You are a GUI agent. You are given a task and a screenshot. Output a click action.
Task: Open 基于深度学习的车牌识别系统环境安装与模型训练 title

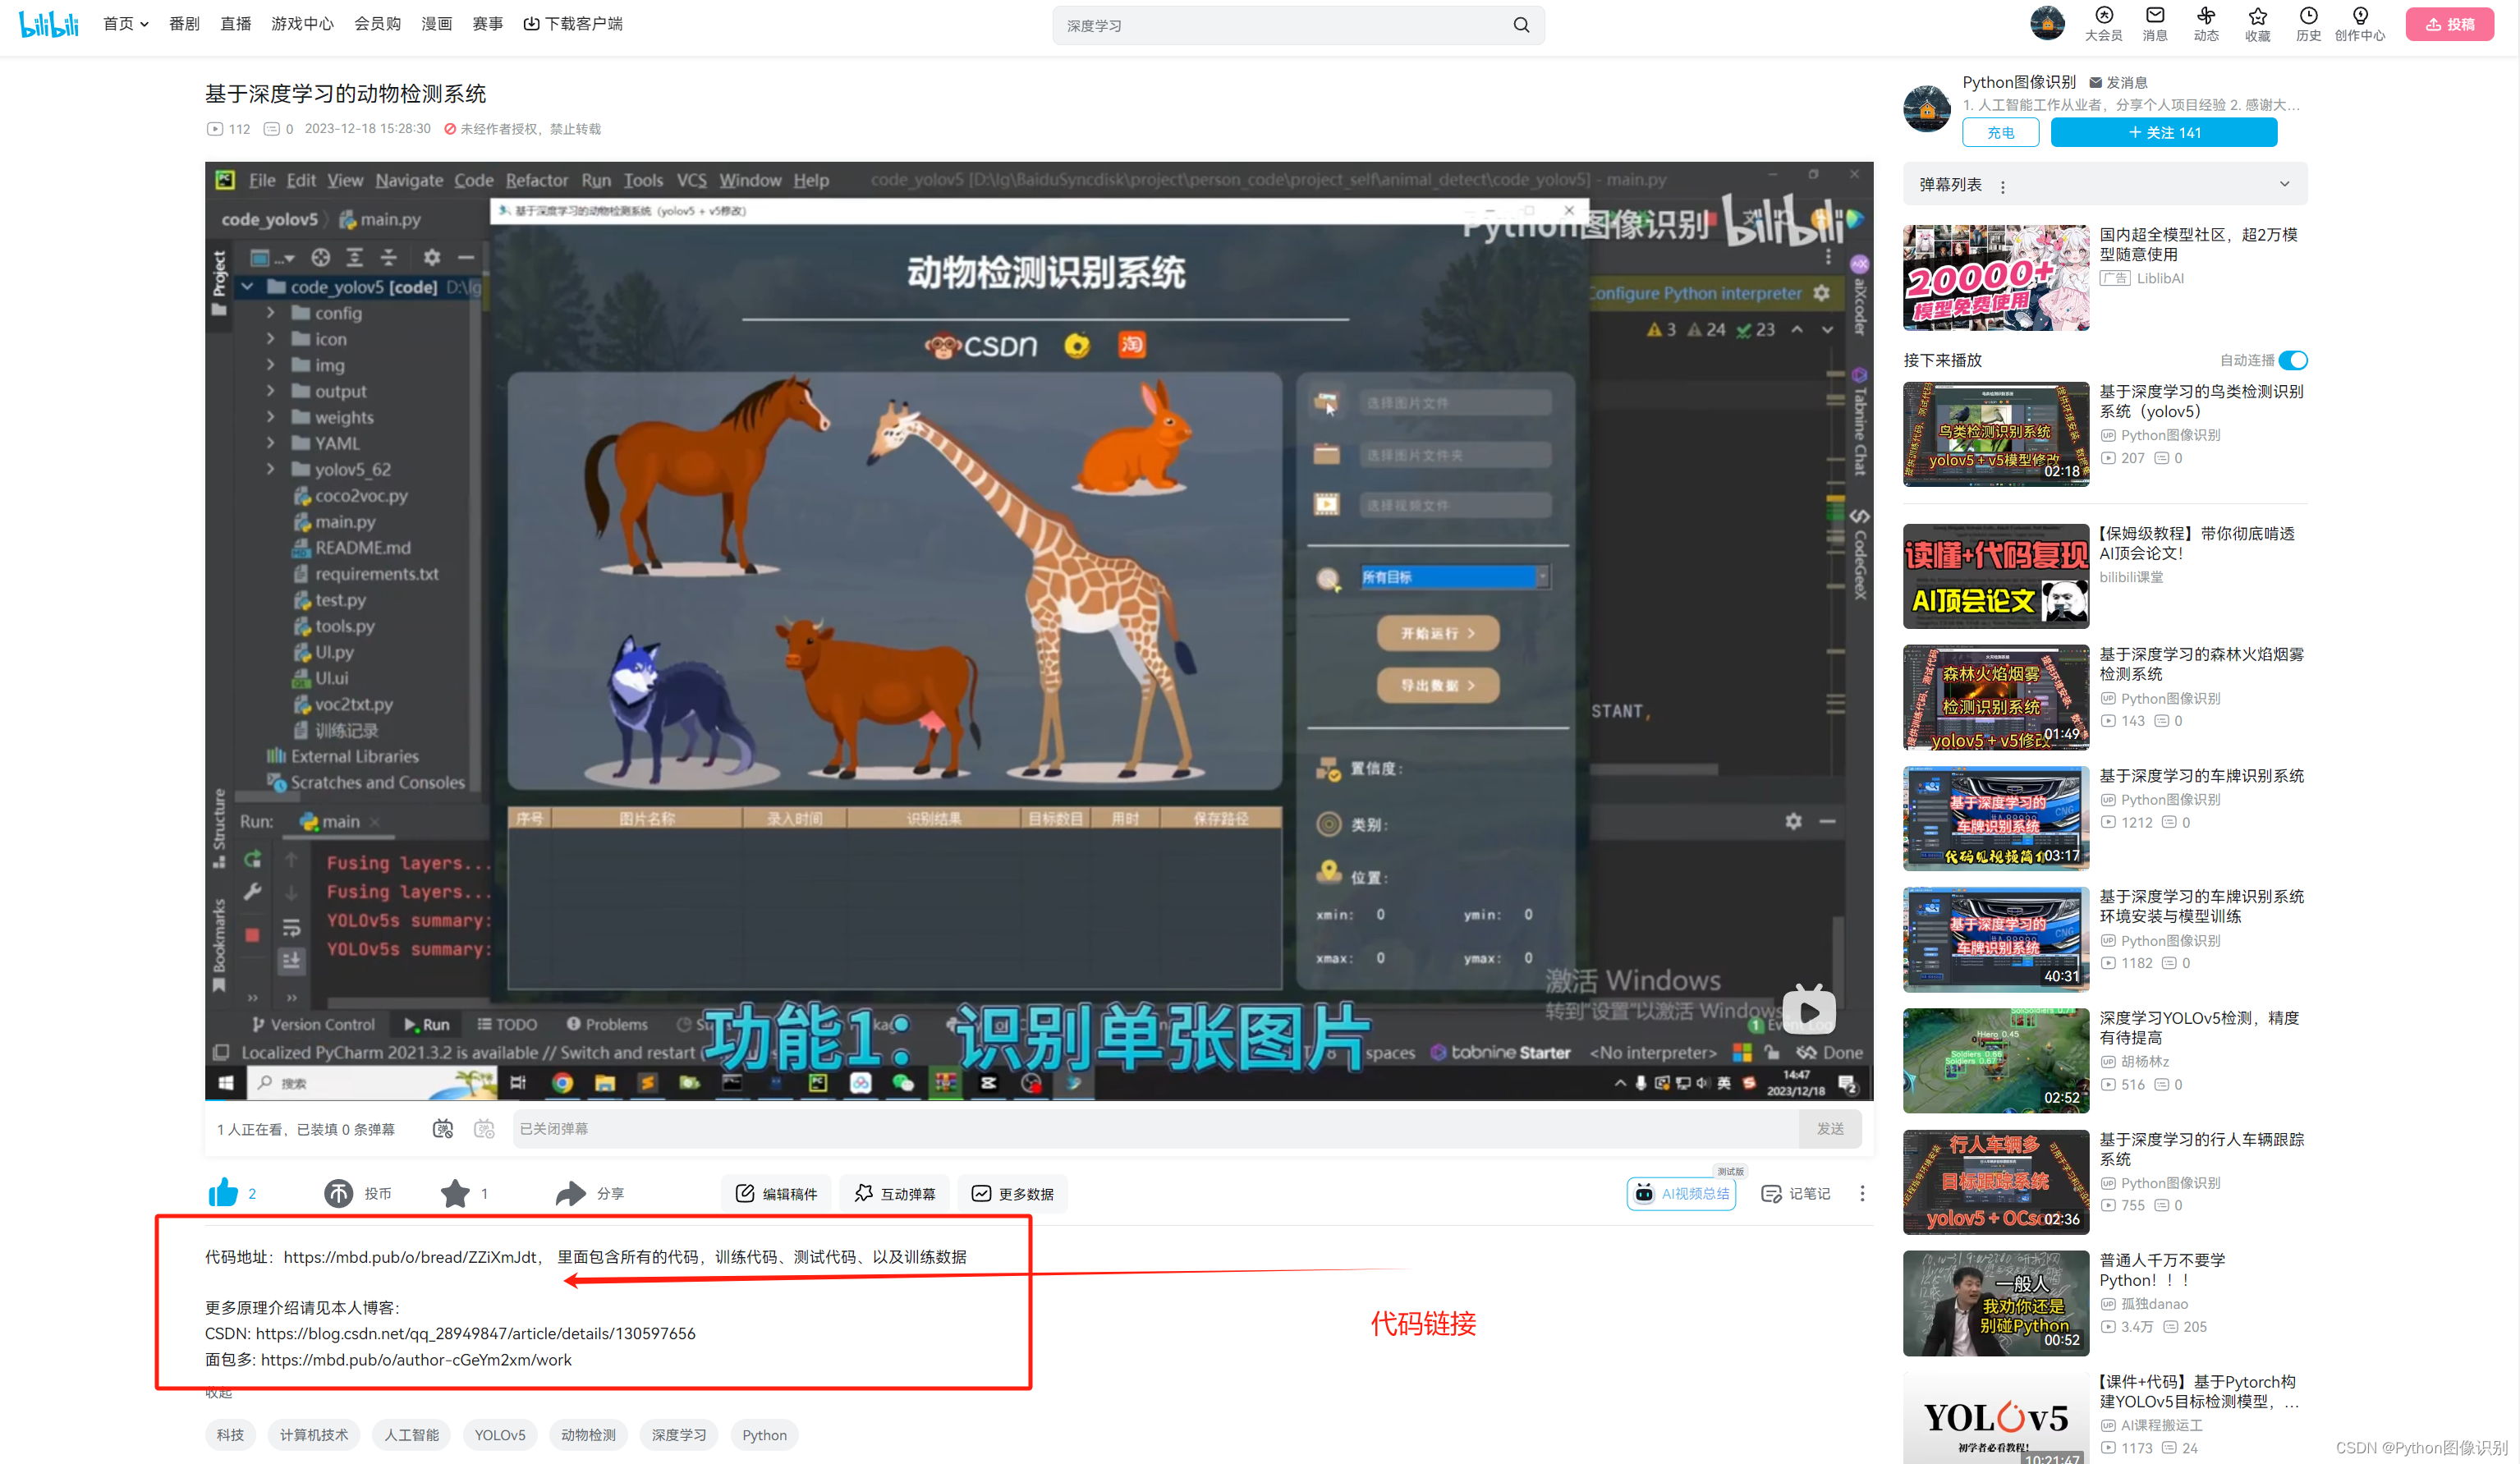point(2201,906)
